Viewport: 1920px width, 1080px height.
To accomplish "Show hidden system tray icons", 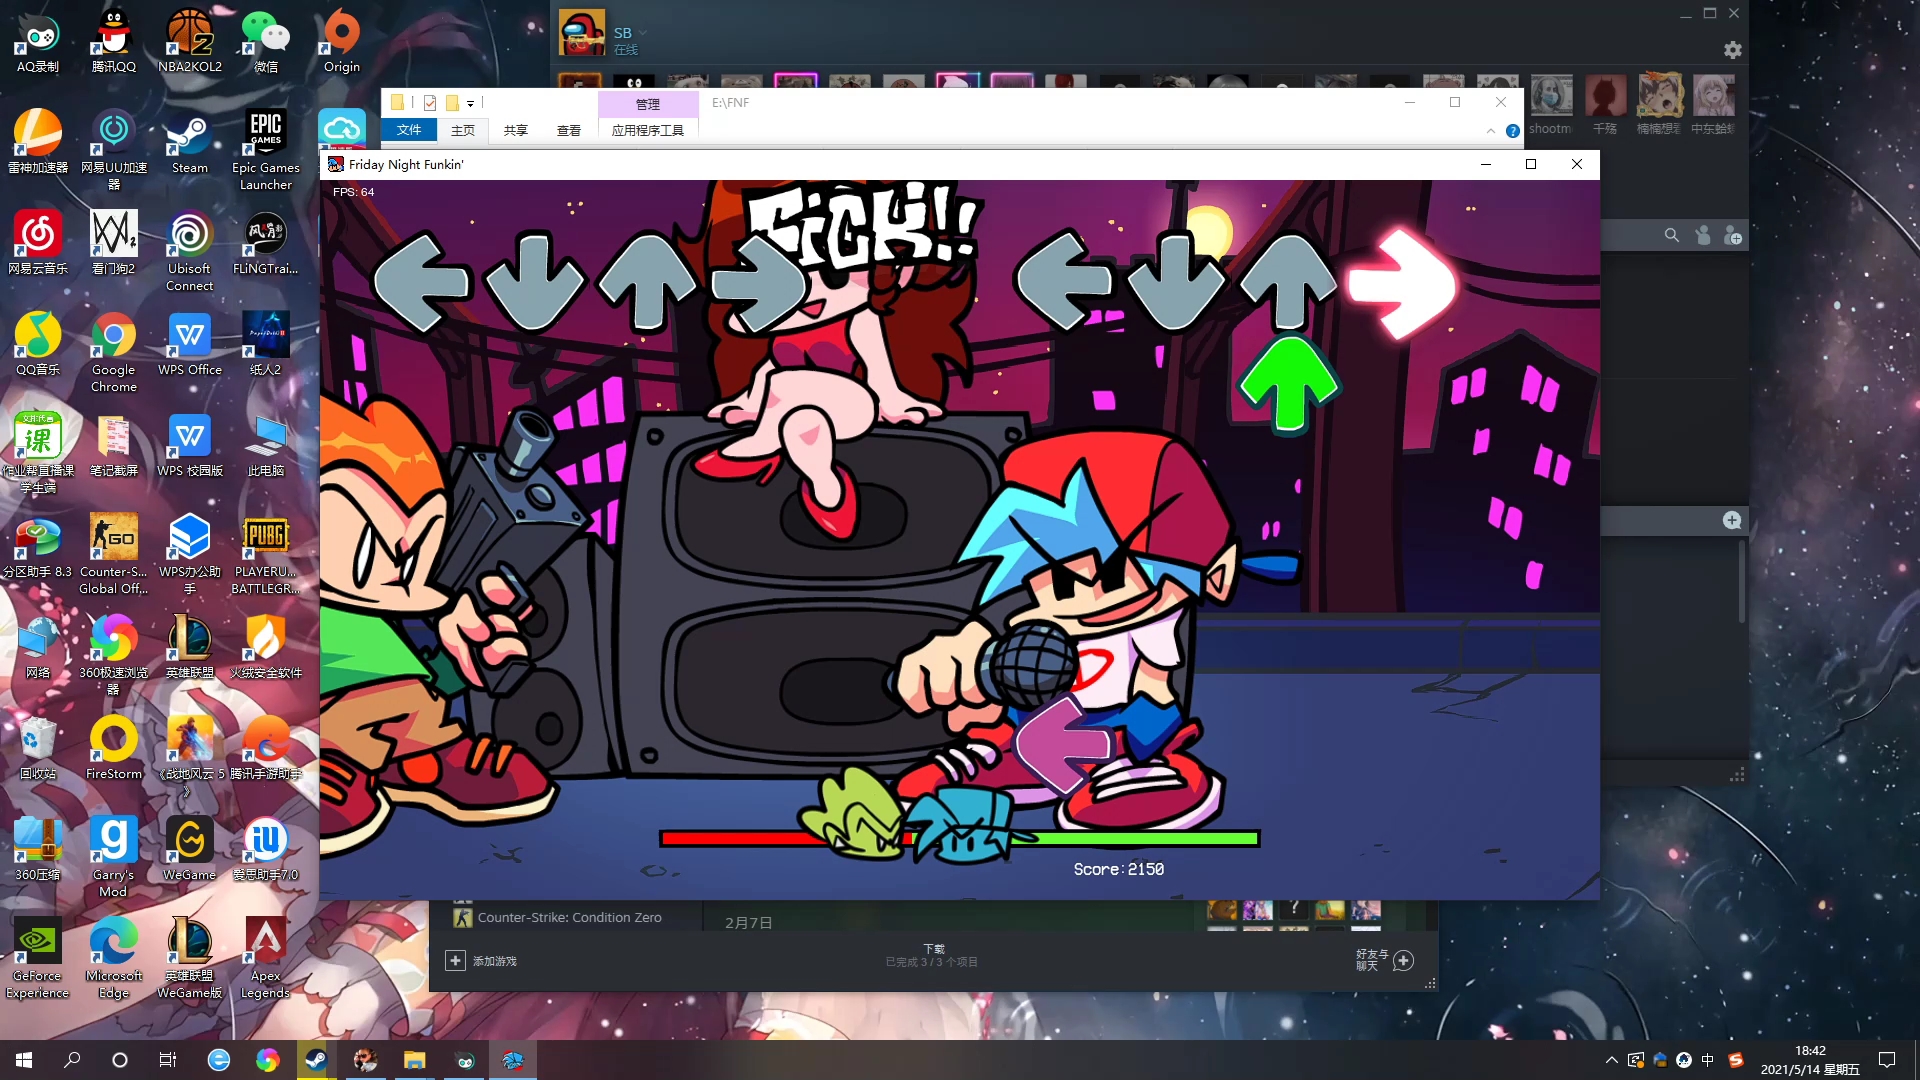I will point(1611,1060).
